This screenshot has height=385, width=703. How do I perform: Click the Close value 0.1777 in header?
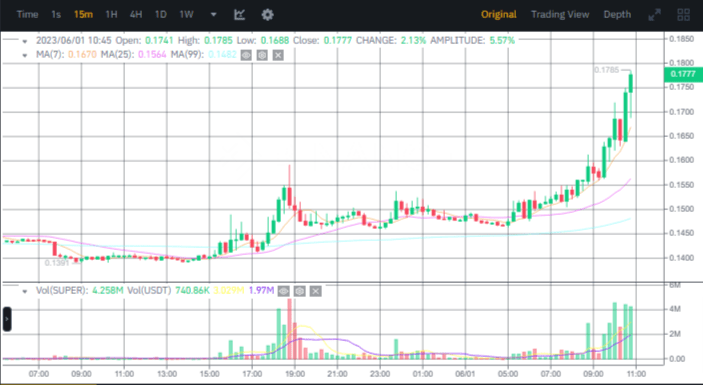click(338, 40)
